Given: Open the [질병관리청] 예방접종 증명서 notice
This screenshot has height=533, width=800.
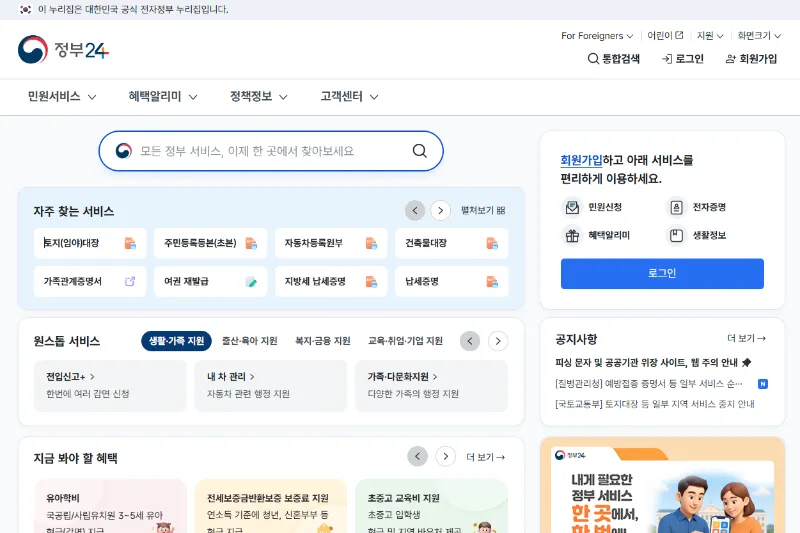Looking at the screenshot, I should [648, 384].
